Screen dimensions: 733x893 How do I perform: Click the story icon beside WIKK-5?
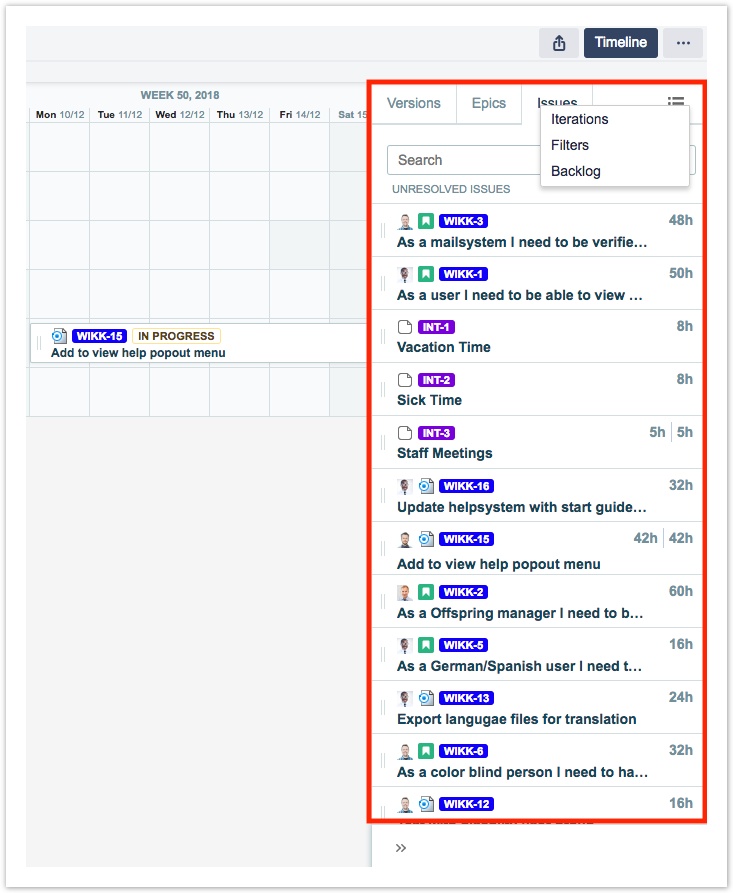pos(425,645)
